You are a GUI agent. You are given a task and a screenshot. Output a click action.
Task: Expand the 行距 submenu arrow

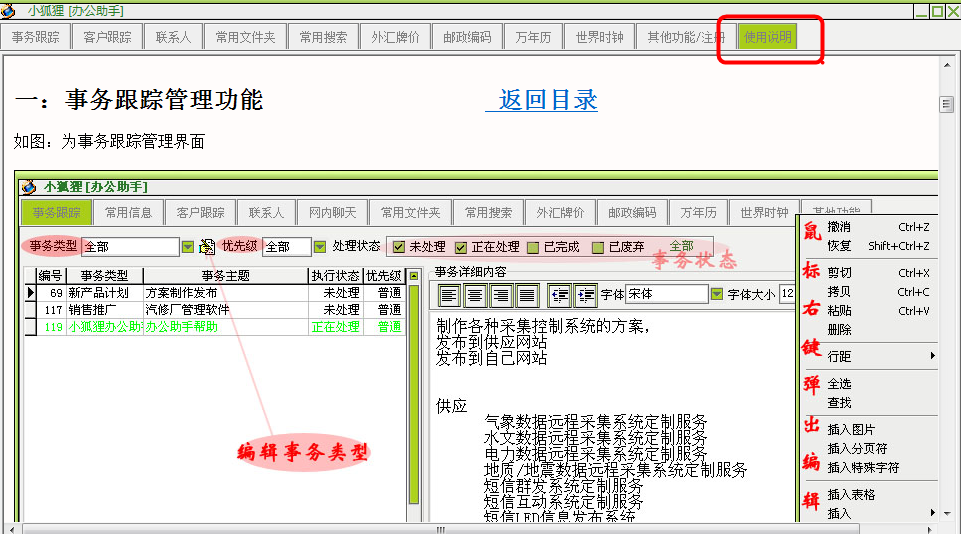point(932,356)
